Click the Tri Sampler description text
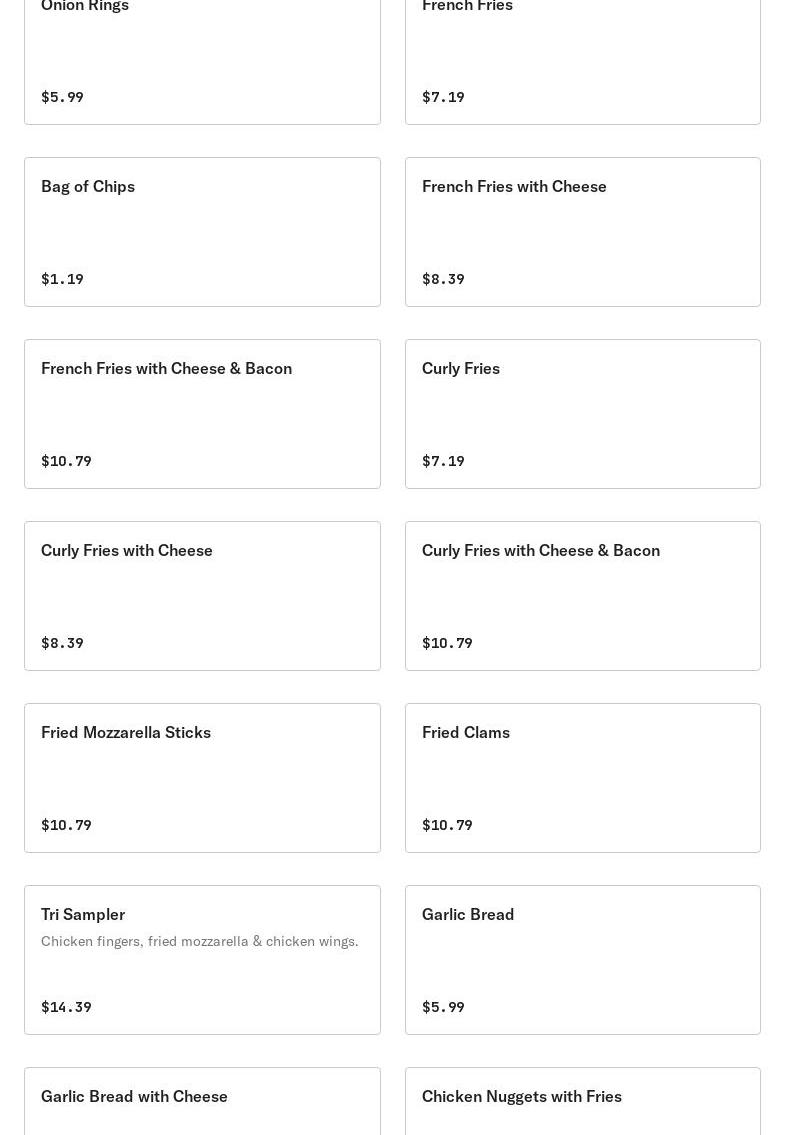The width and height of the screenshot is (785, 1135). (199, 941)
